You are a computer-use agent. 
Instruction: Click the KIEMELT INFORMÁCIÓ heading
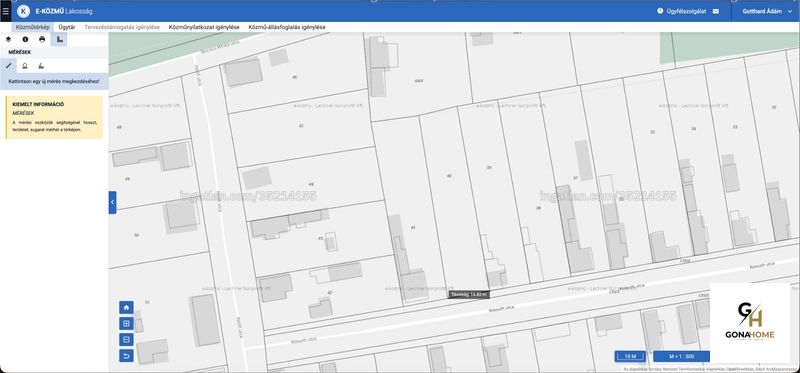click(x=38, y=104)
